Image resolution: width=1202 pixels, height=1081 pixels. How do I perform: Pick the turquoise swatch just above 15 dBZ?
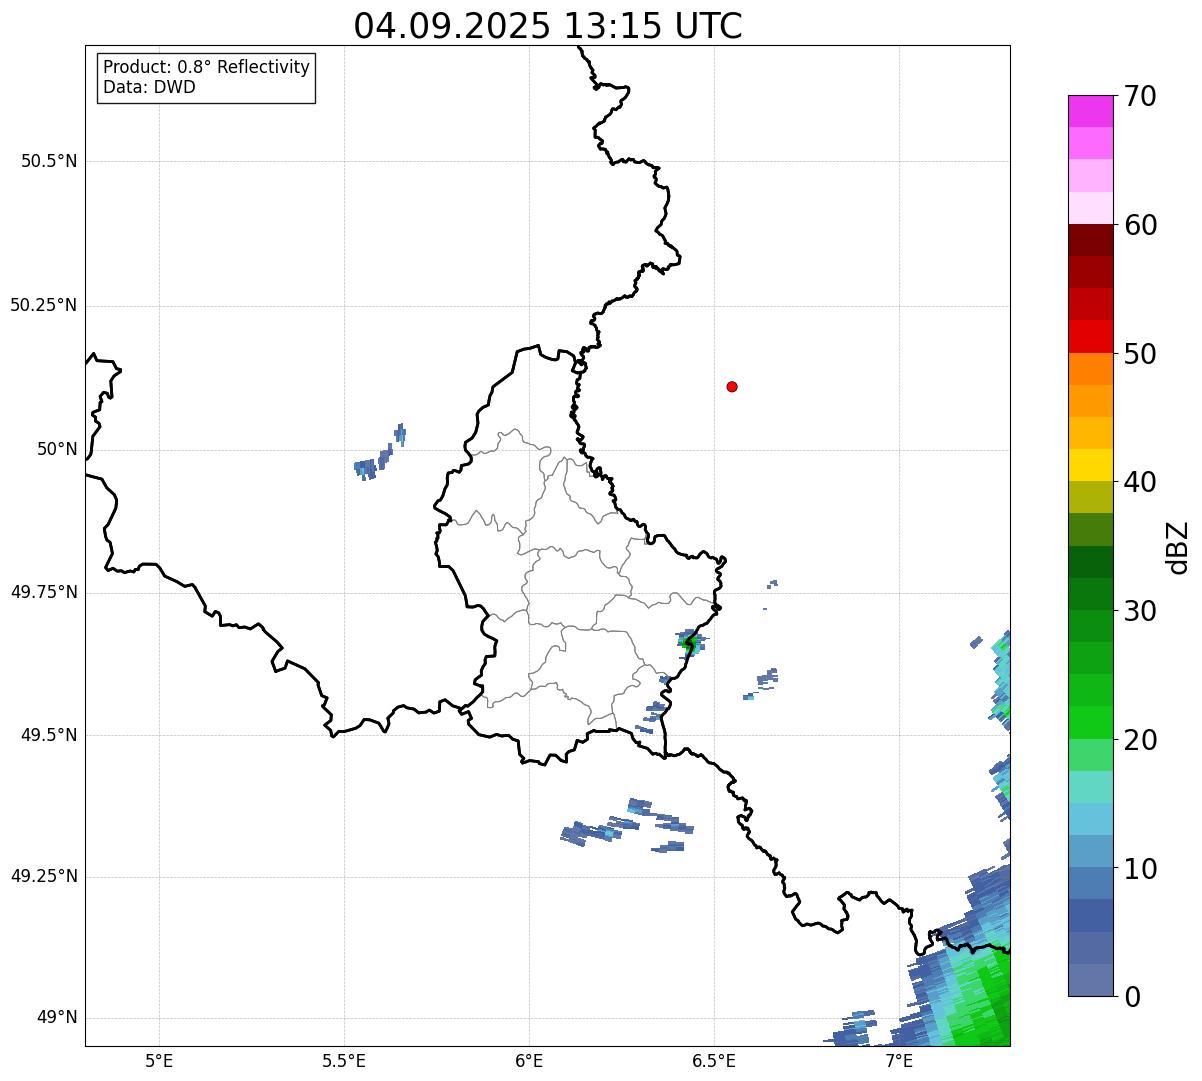(x=1090, y=787)
